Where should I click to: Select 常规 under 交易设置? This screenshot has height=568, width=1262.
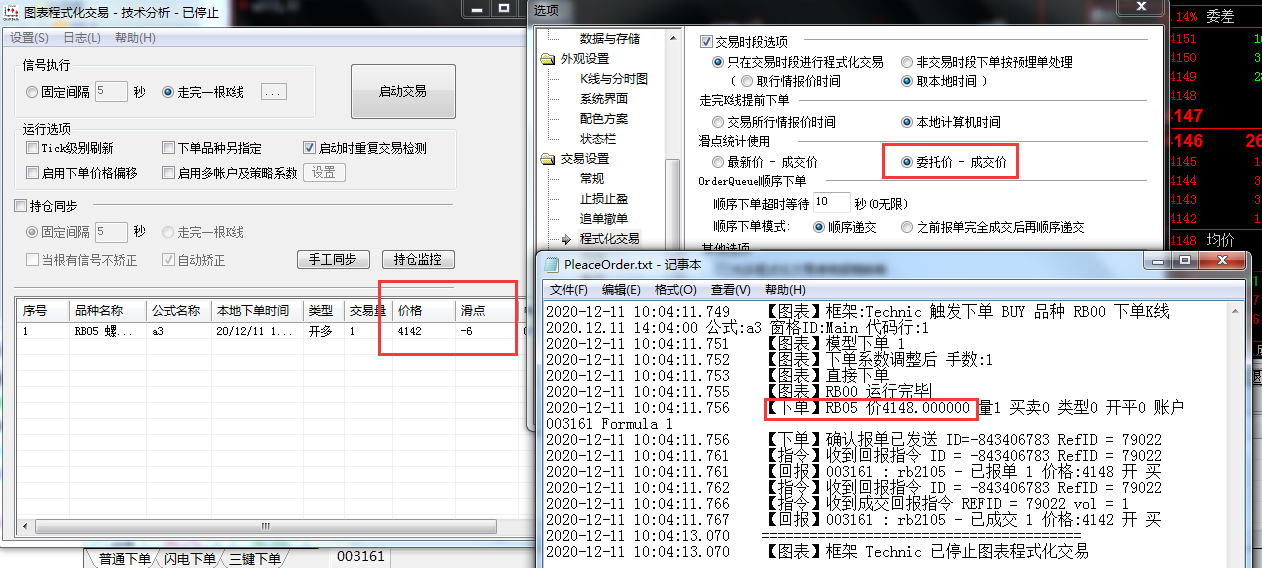pos(591,179)
